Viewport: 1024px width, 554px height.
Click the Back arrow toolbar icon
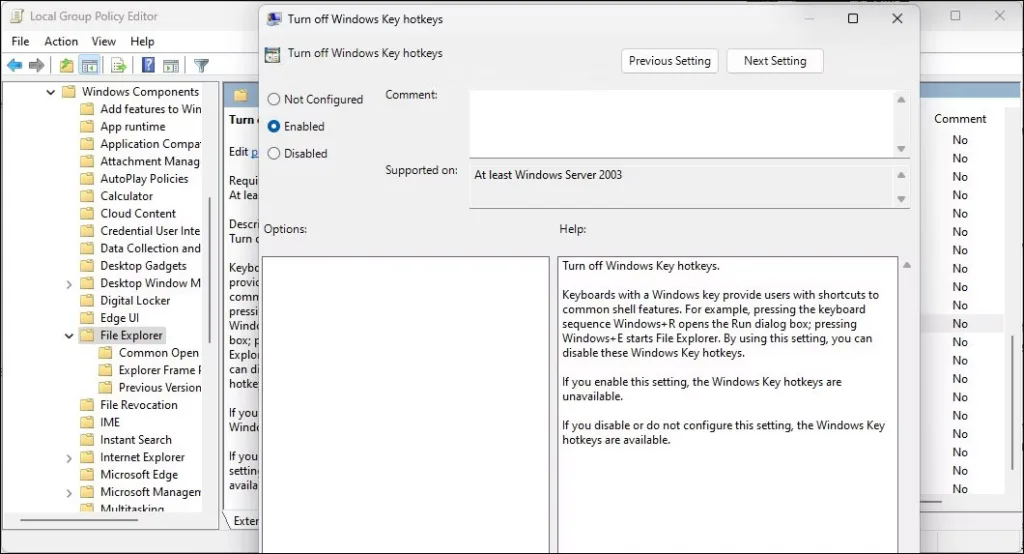pyautogui.click(x=14, y=65)
